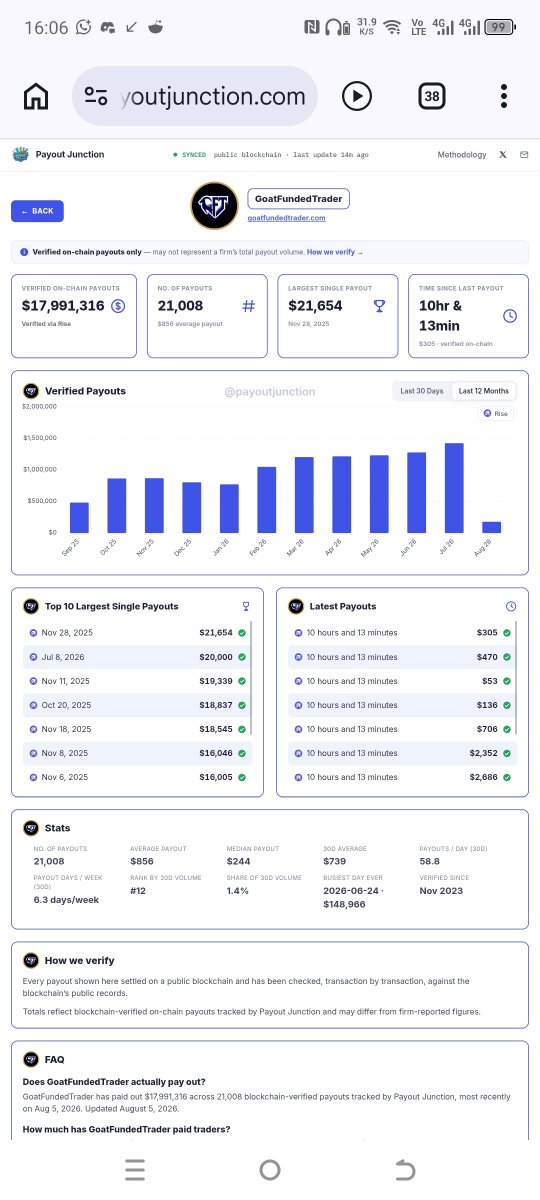
Task: Toggle the Rise legend entry
Action: [496, 413]
